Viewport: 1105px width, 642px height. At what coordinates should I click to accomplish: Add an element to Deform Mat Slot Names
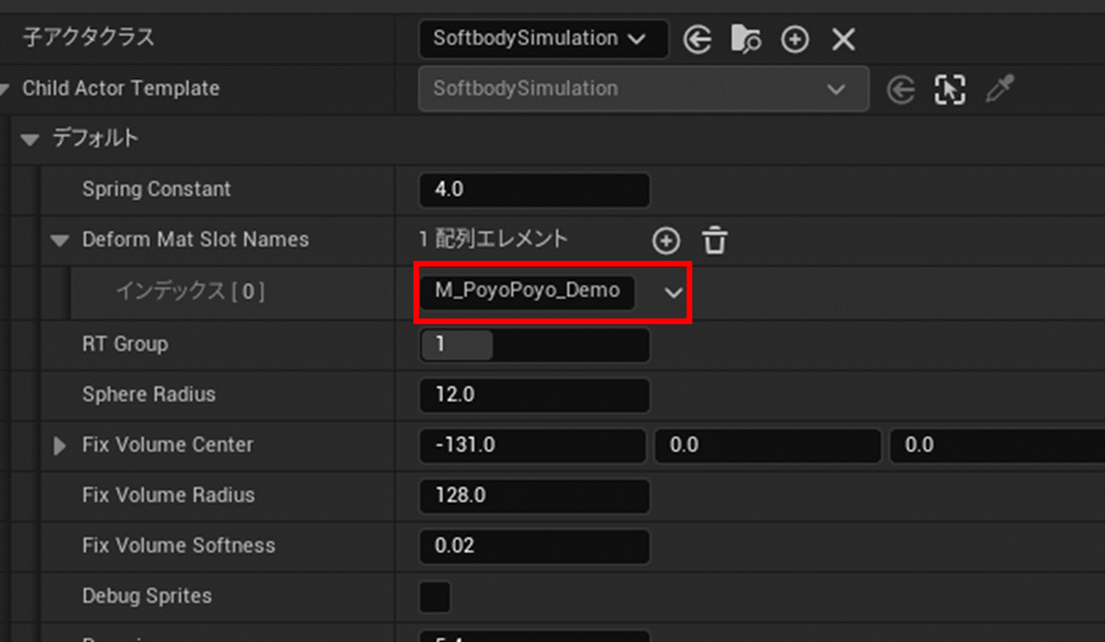click(666, 240)
